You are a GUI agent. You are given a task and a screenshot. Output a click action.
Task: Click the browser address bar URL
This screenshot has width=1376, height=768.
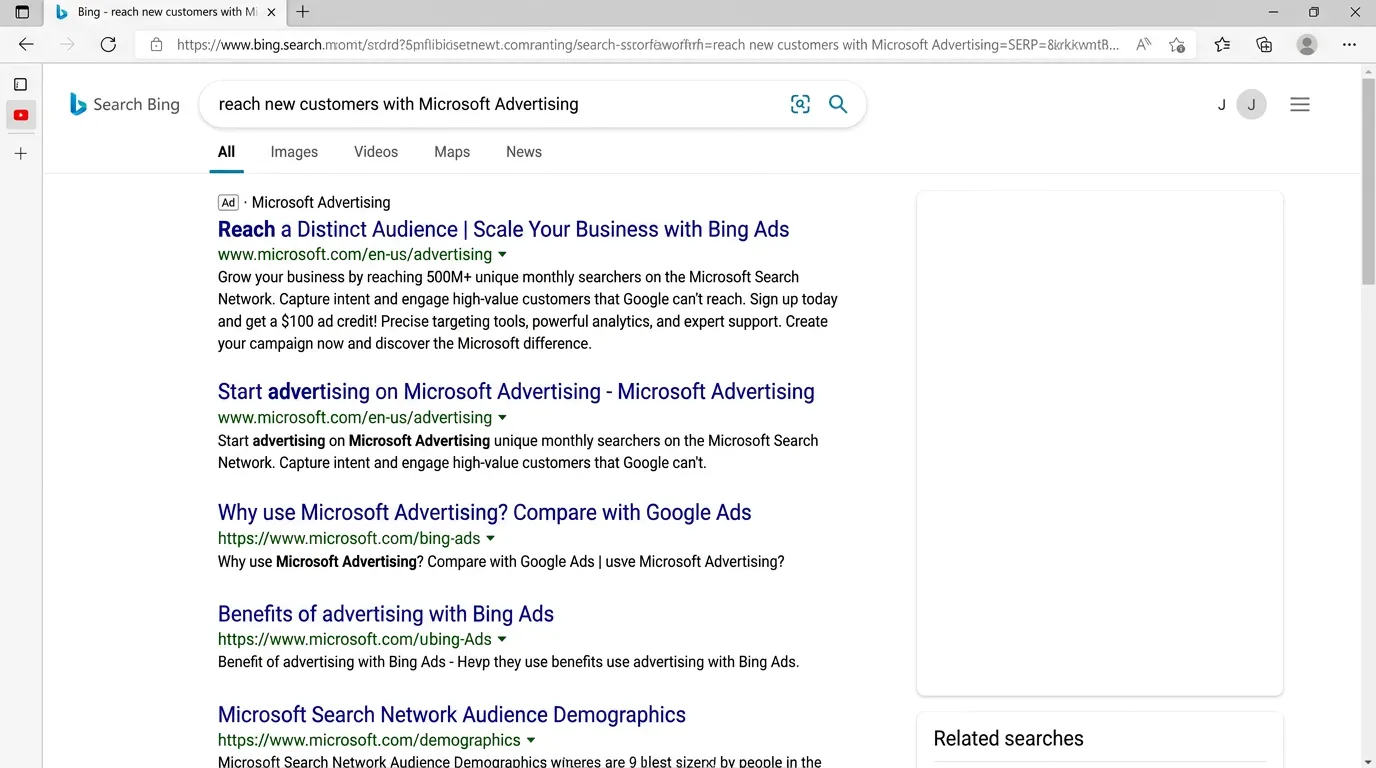(x=648, y=45)
